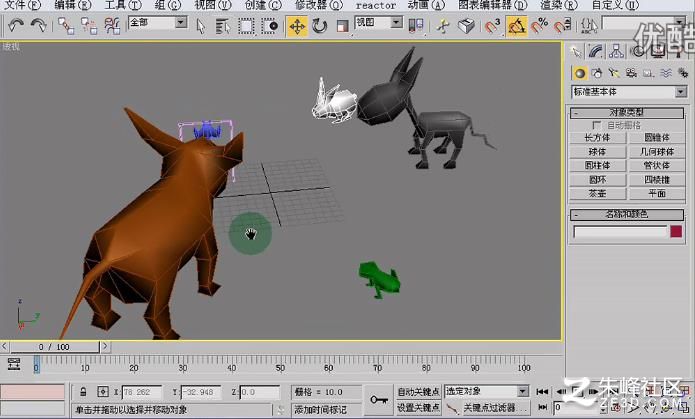Click the 0 / 100 time slider
Image resolution: width=695 pixels, height=419 pixels.
point(54,347)
